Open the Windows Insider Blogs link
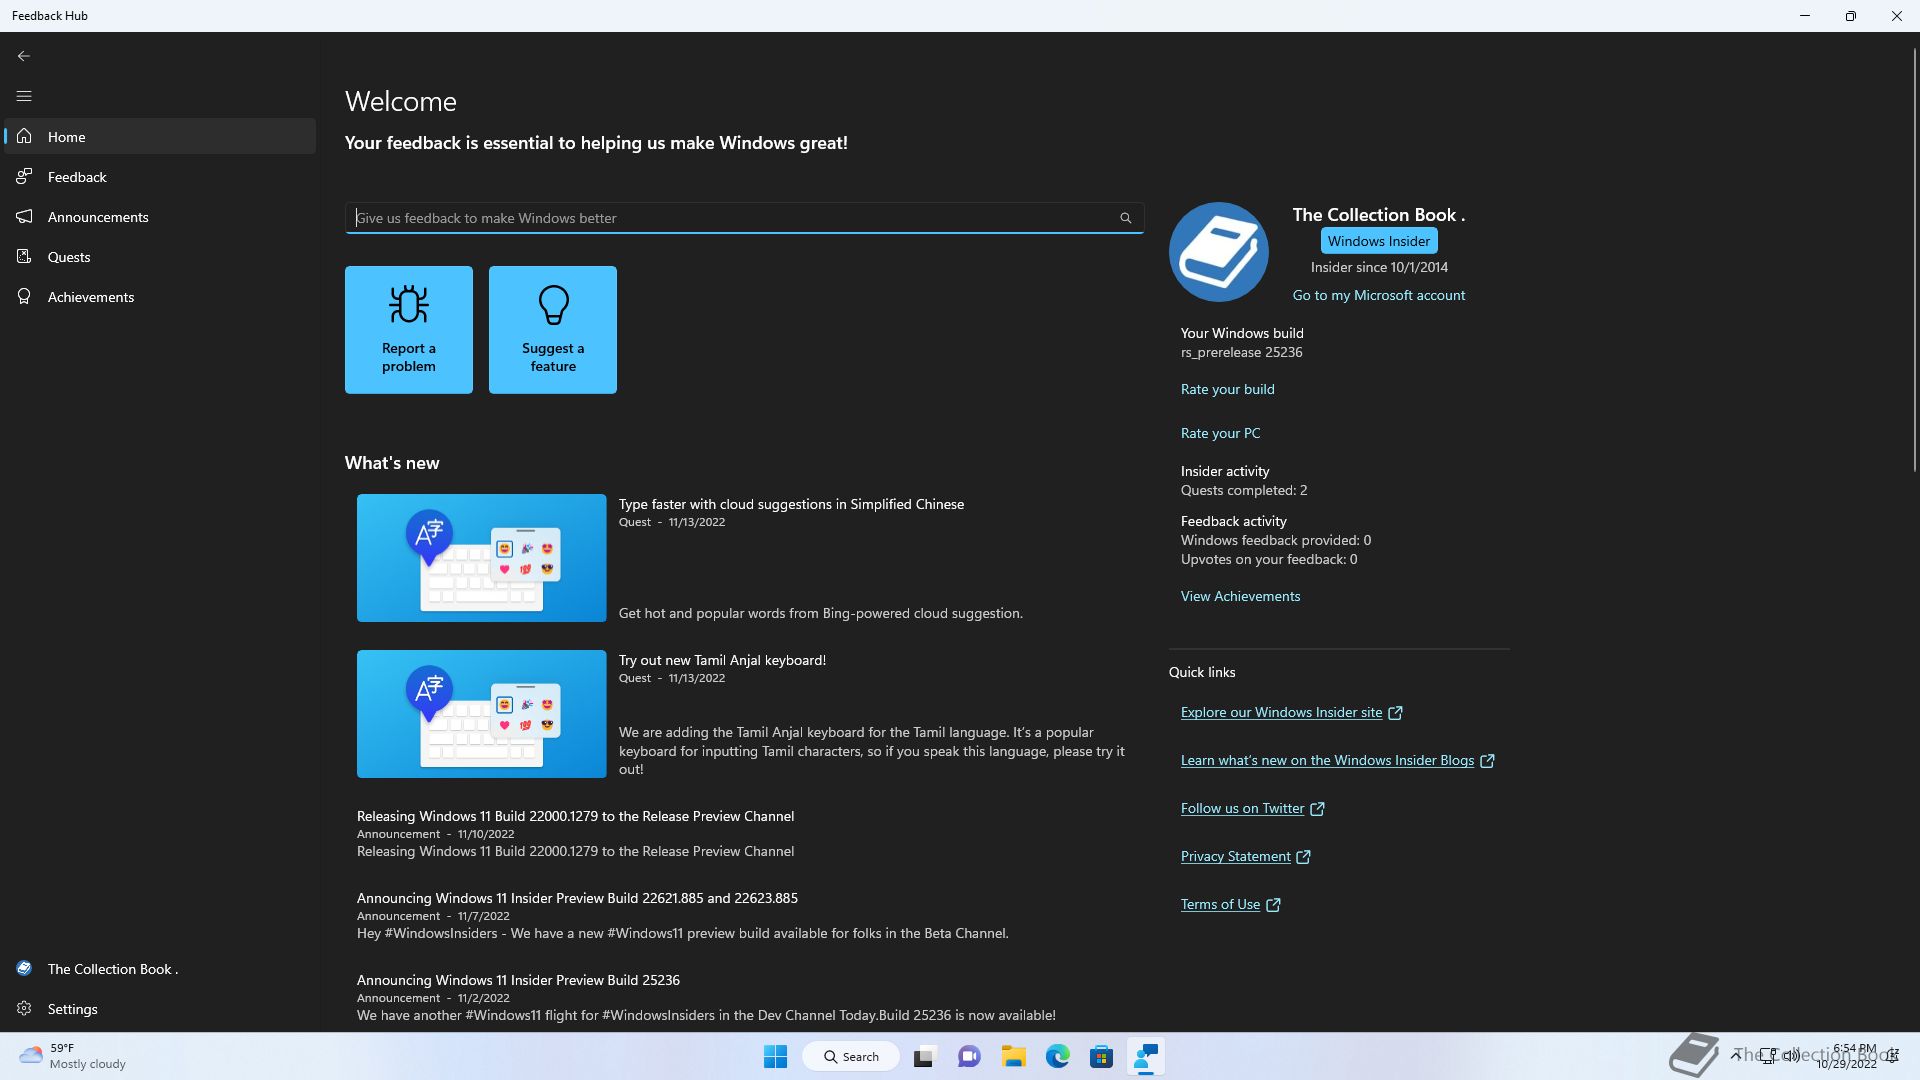 [x=1328, y=760]
